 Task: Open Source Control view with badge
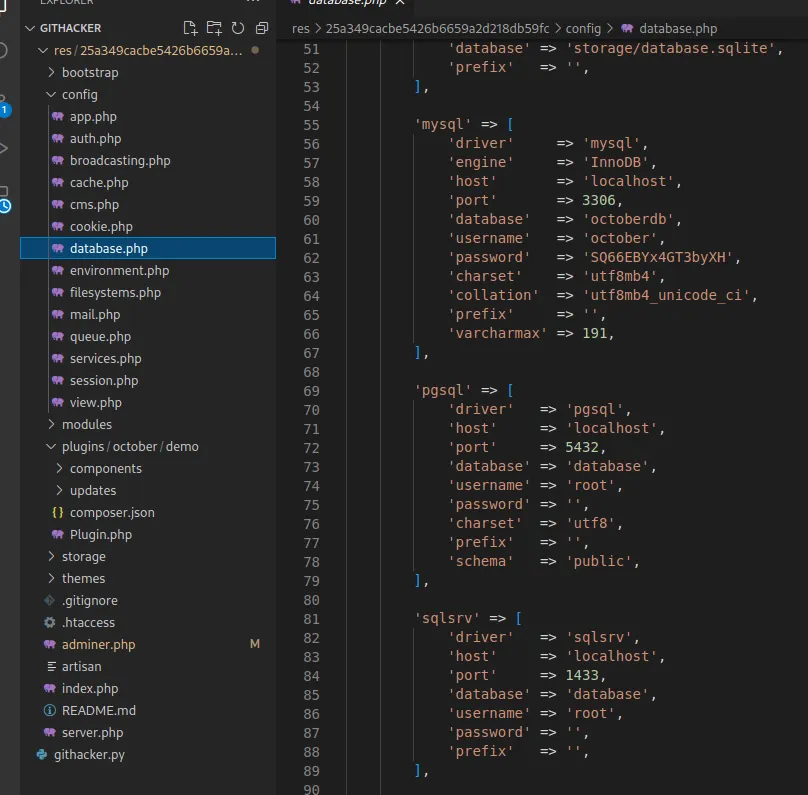coord(4,103)
